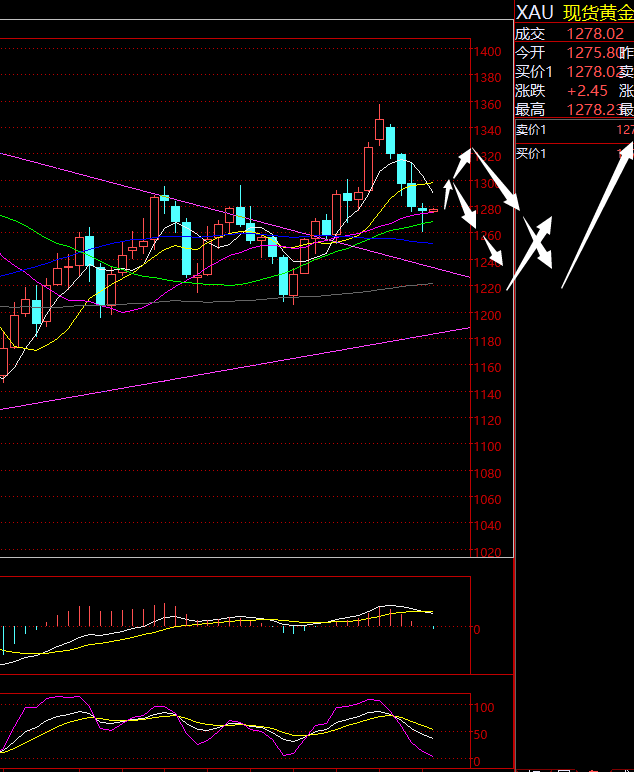Screen dimensions: 634x772
Task: Click the 现货黄金 instrument name
Action: tap(599, 13)
